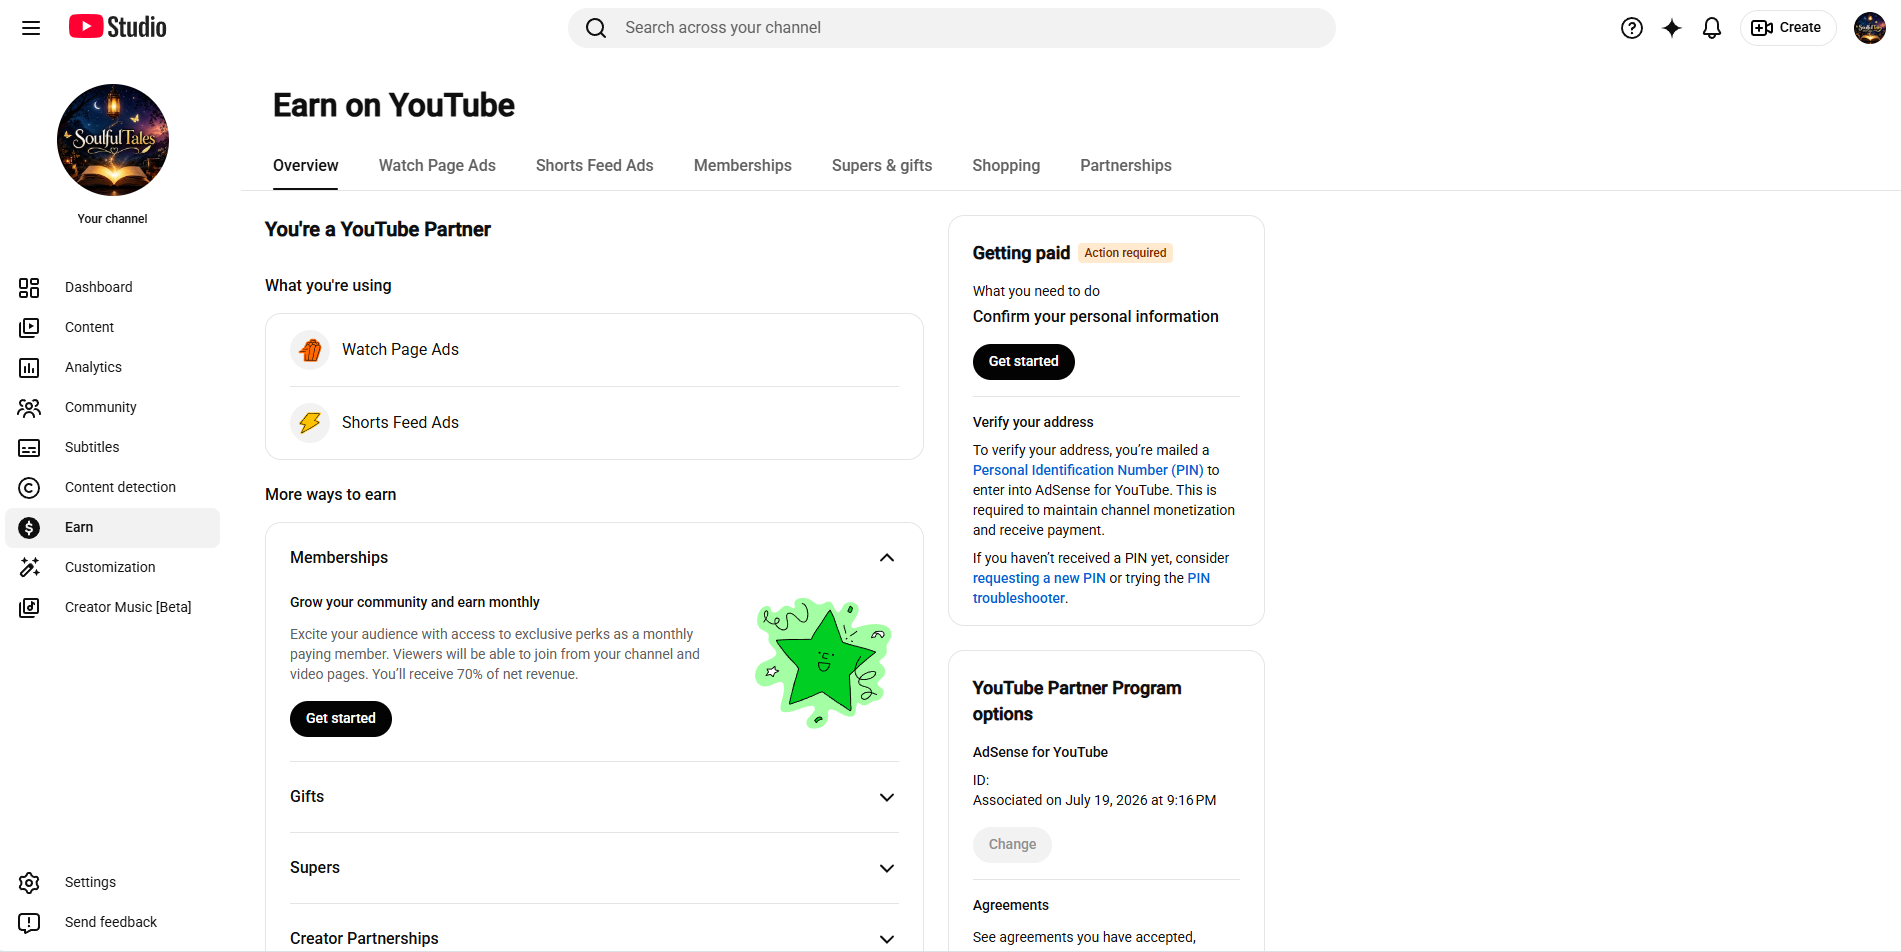Click the Settings gear icon

[29, 883]
